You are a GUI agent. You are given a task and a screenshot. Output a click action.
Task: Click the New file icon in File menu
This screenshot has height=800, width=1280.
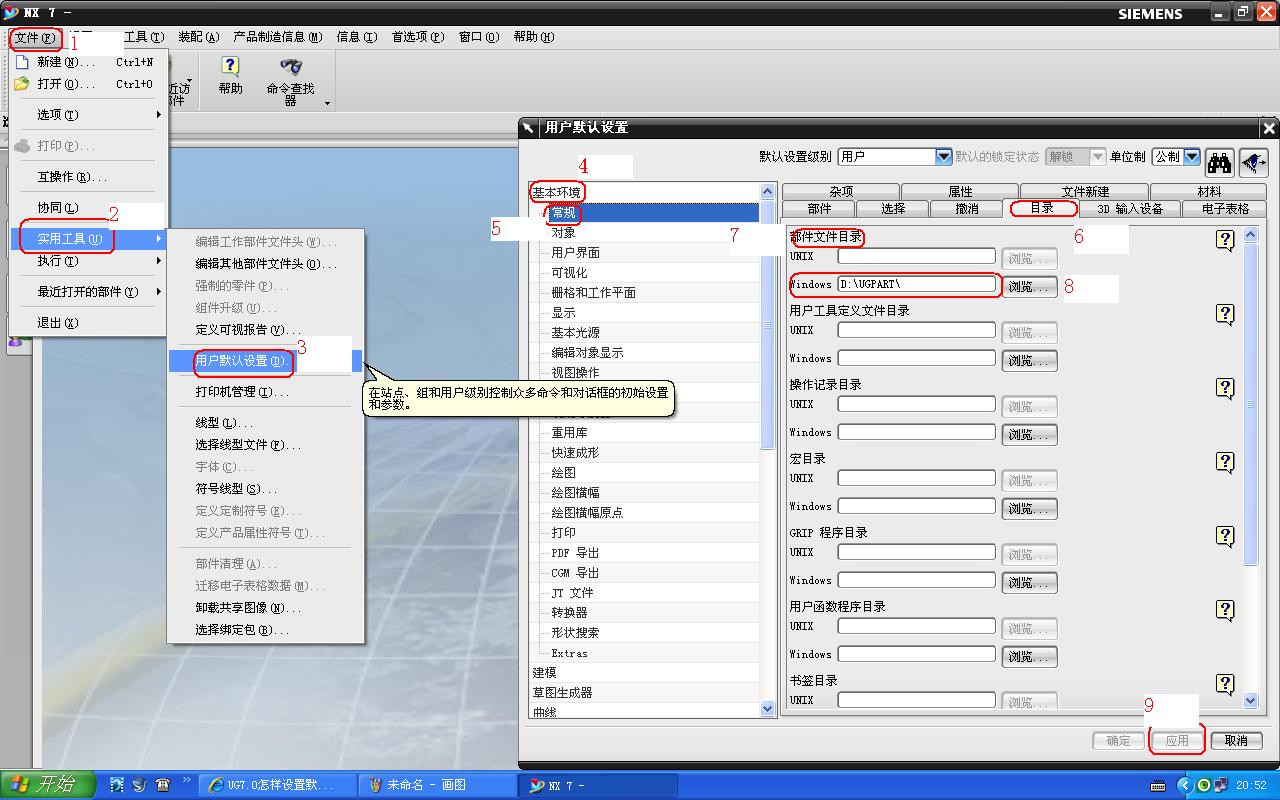(x=21, y=62)
